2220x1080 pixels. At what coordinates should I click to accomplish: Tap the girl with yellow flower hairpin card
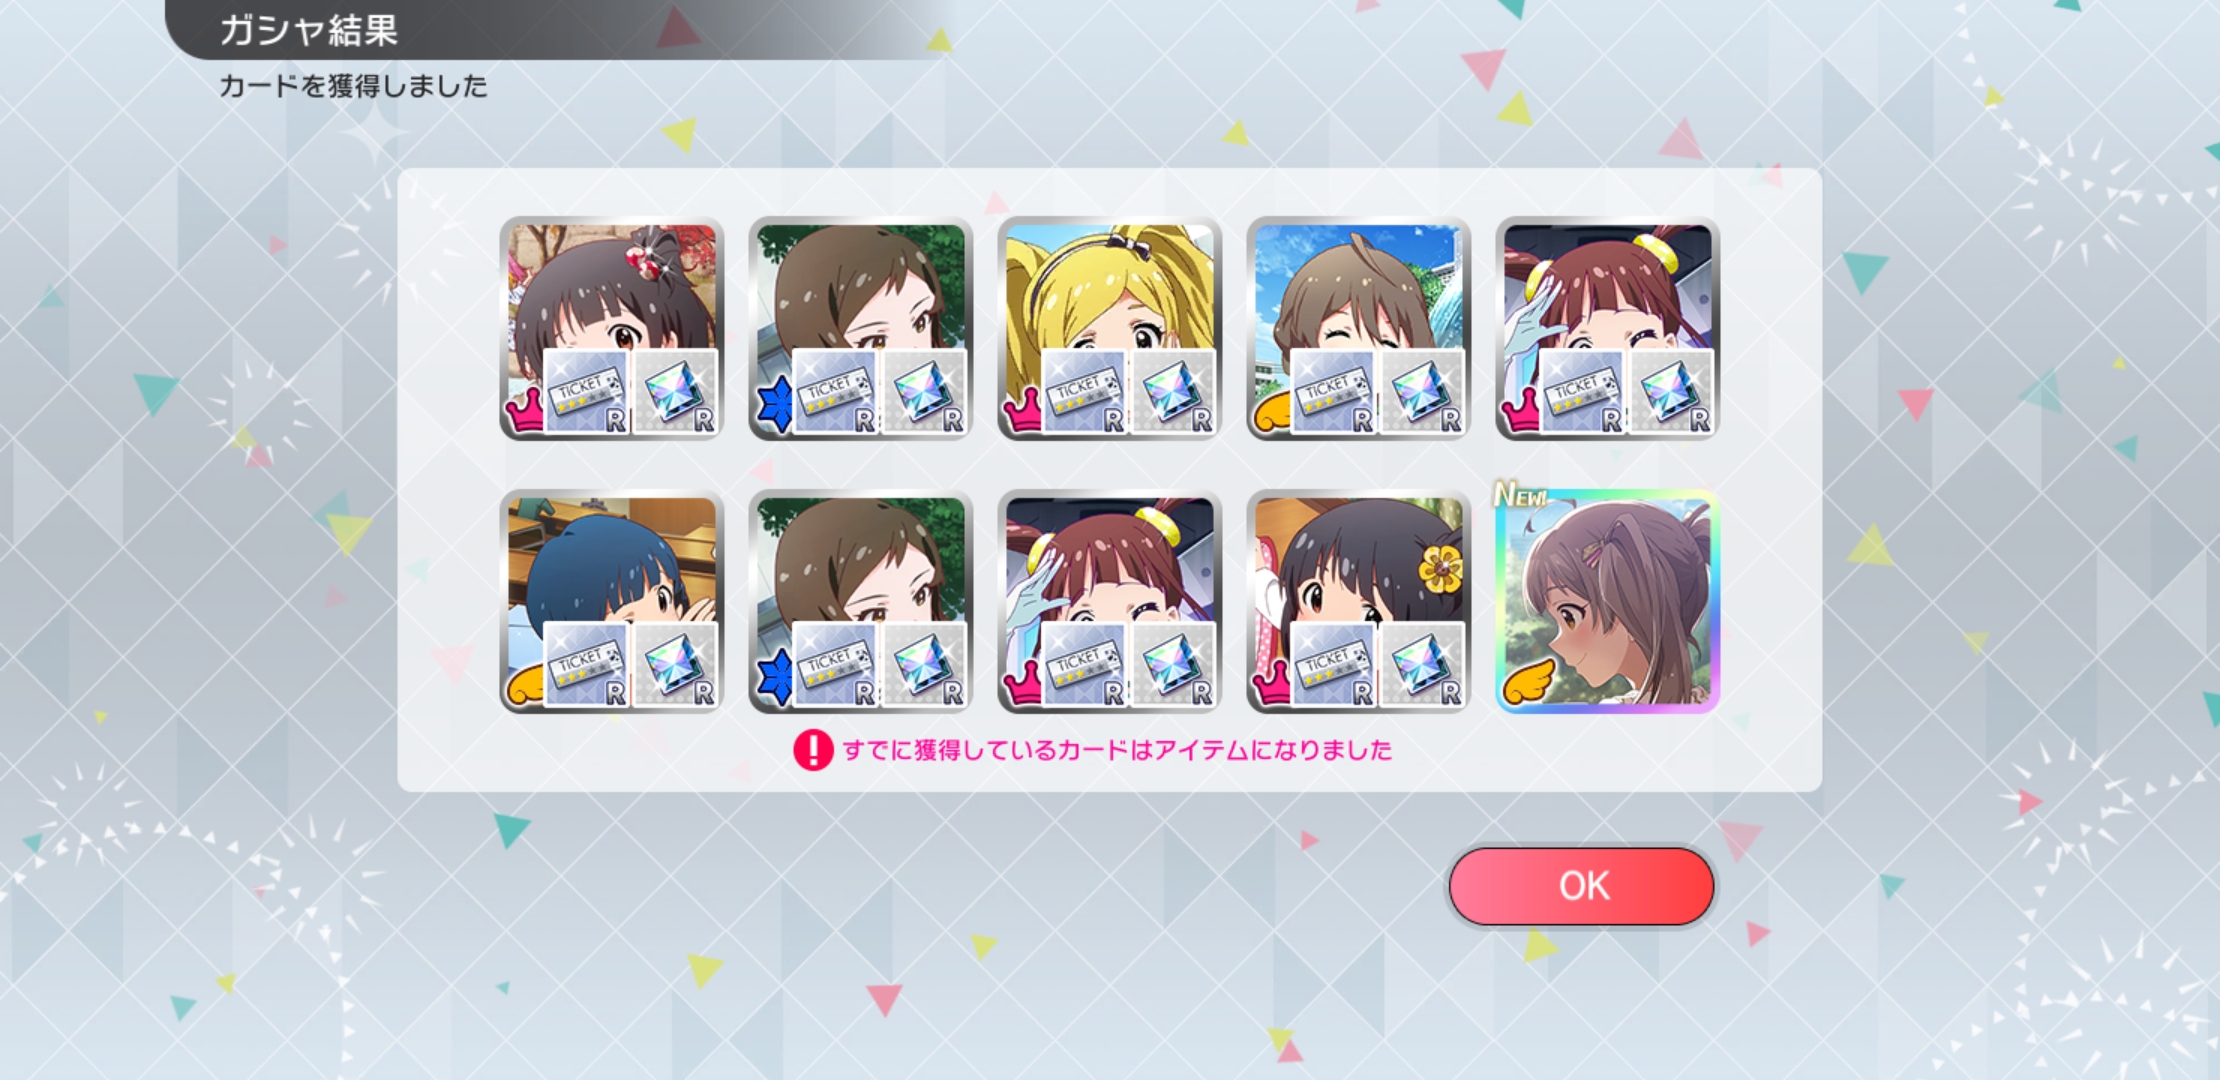click(x=1358, y=602)
